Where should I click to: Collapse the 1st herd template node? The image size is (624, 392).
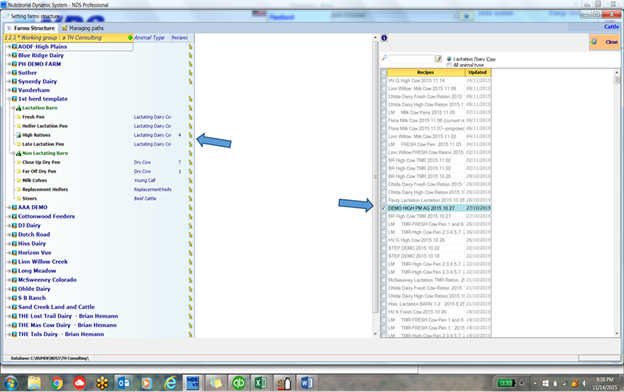click(x=9, y=99)
